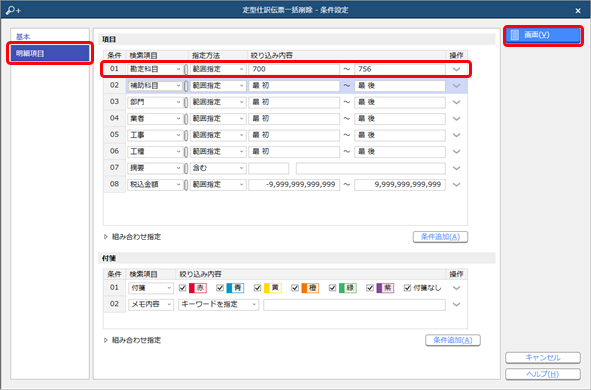Viewport: 591px width, 390px height.
Task: Open the 業者 search item dropdown
Action: [x=155, y=119]
